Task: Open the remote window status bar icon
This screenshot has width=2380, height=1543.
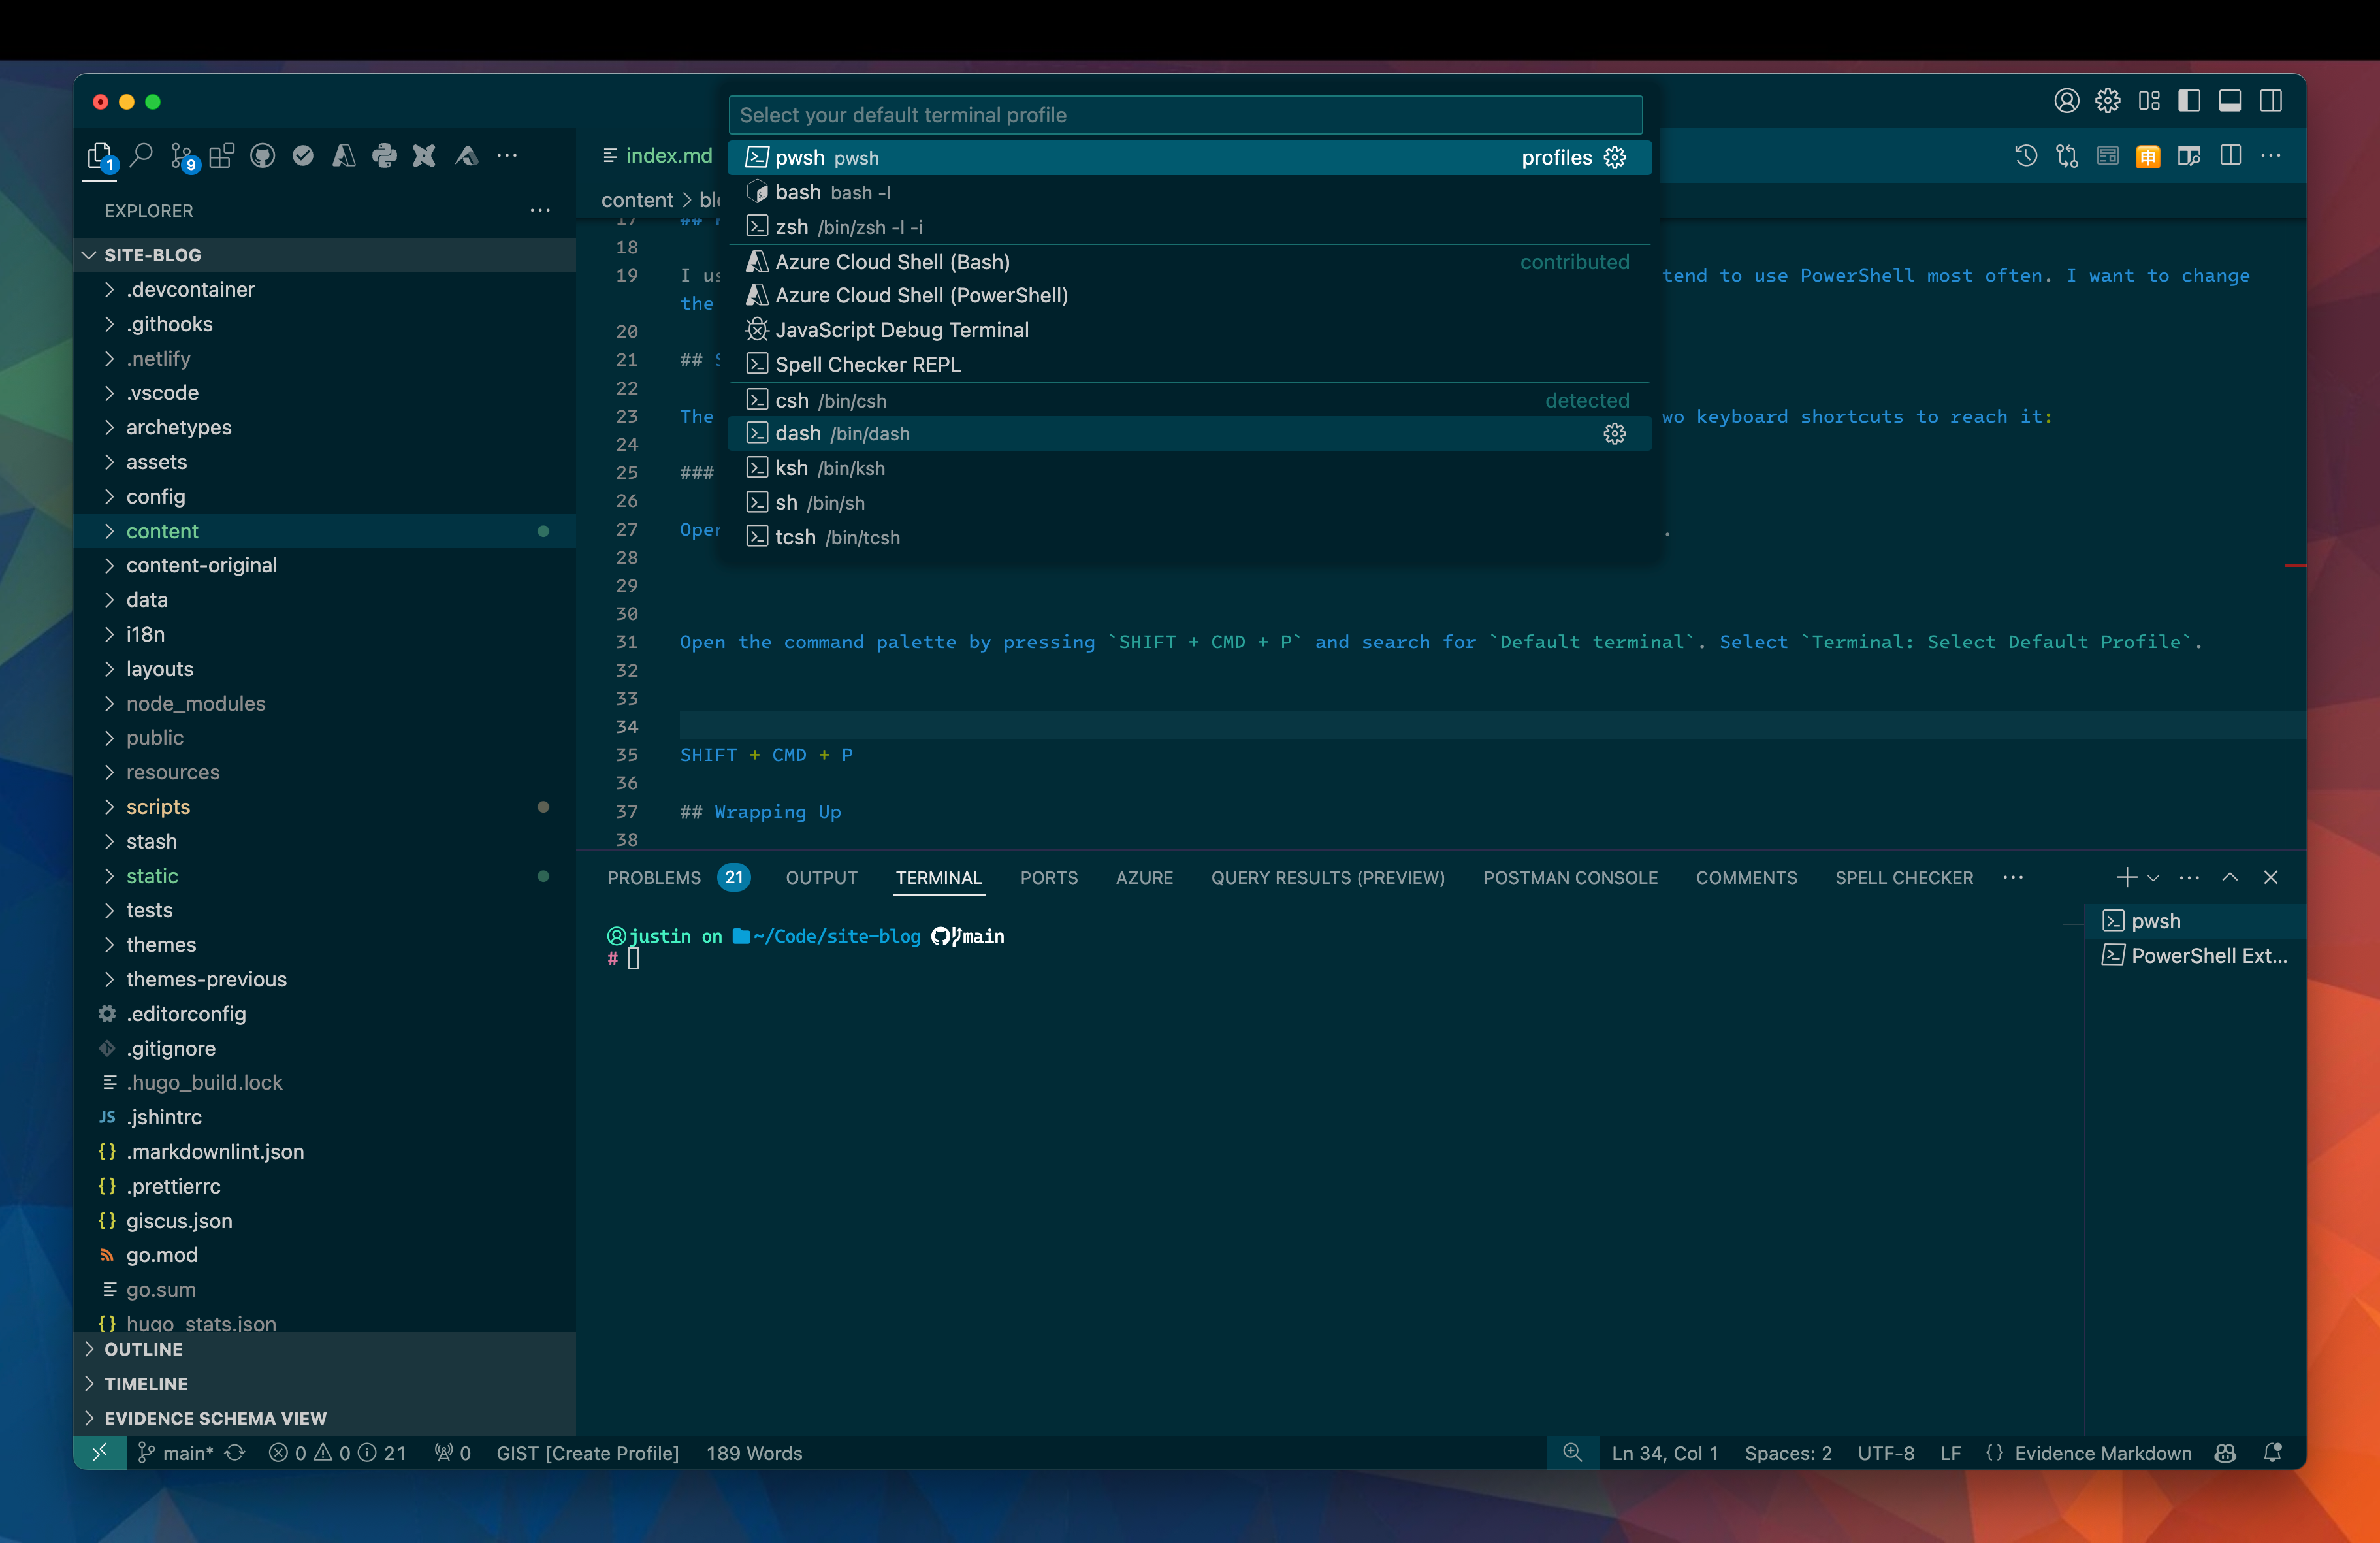Action: (100, 1453)
